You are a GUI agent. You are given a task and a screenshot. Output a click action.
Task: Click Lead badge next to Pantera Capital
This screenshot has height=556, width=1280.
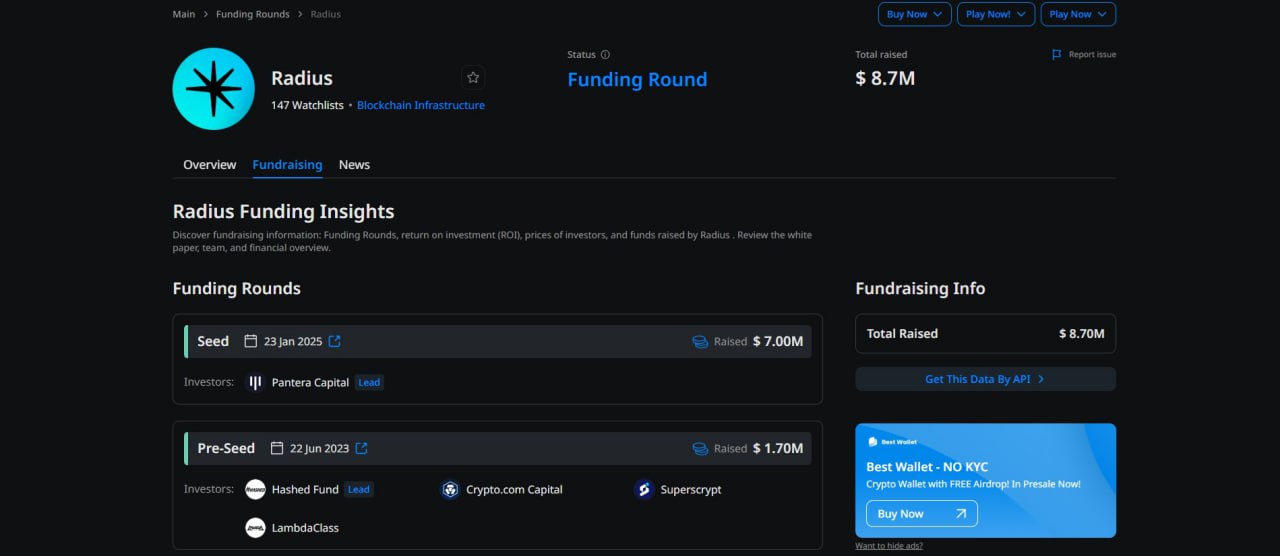click(369, 382)
